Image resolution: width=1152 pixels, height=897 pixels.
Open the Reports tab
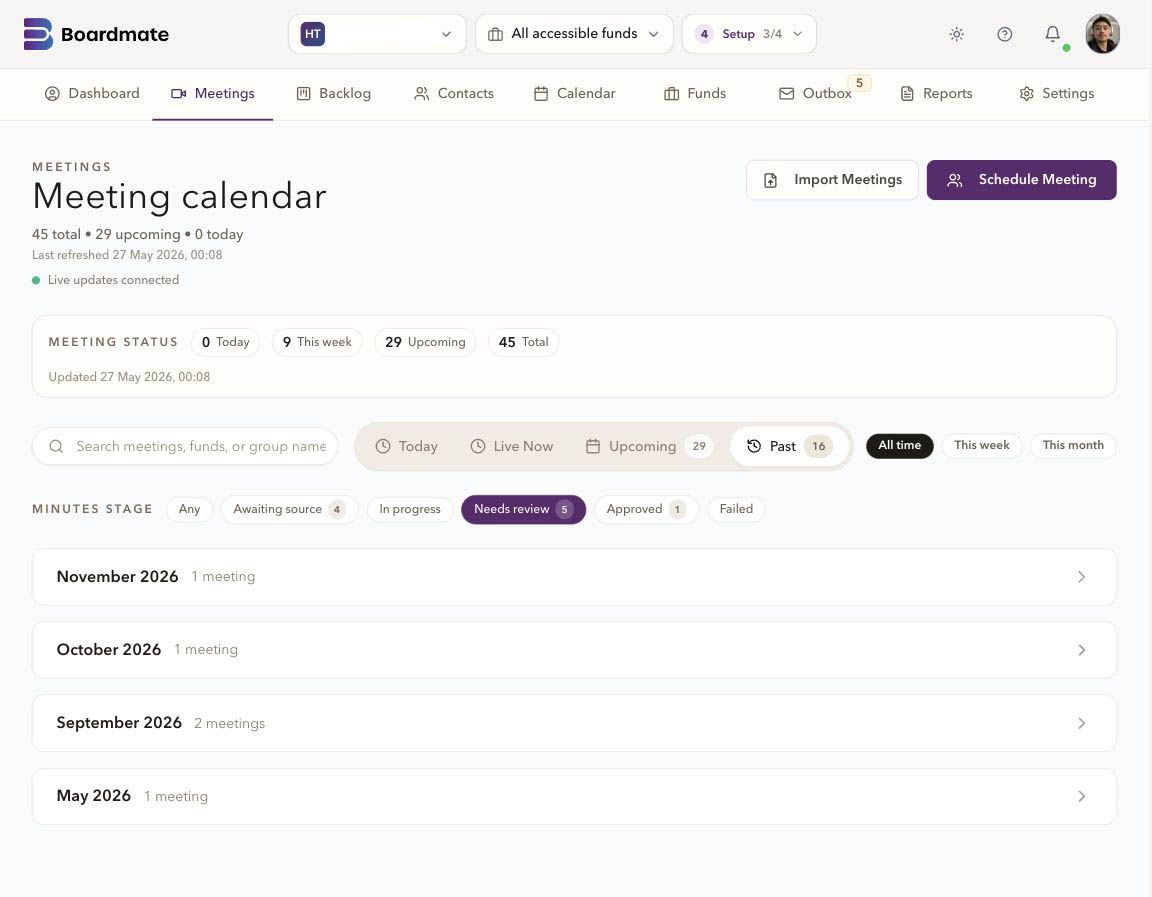point(935,94)
